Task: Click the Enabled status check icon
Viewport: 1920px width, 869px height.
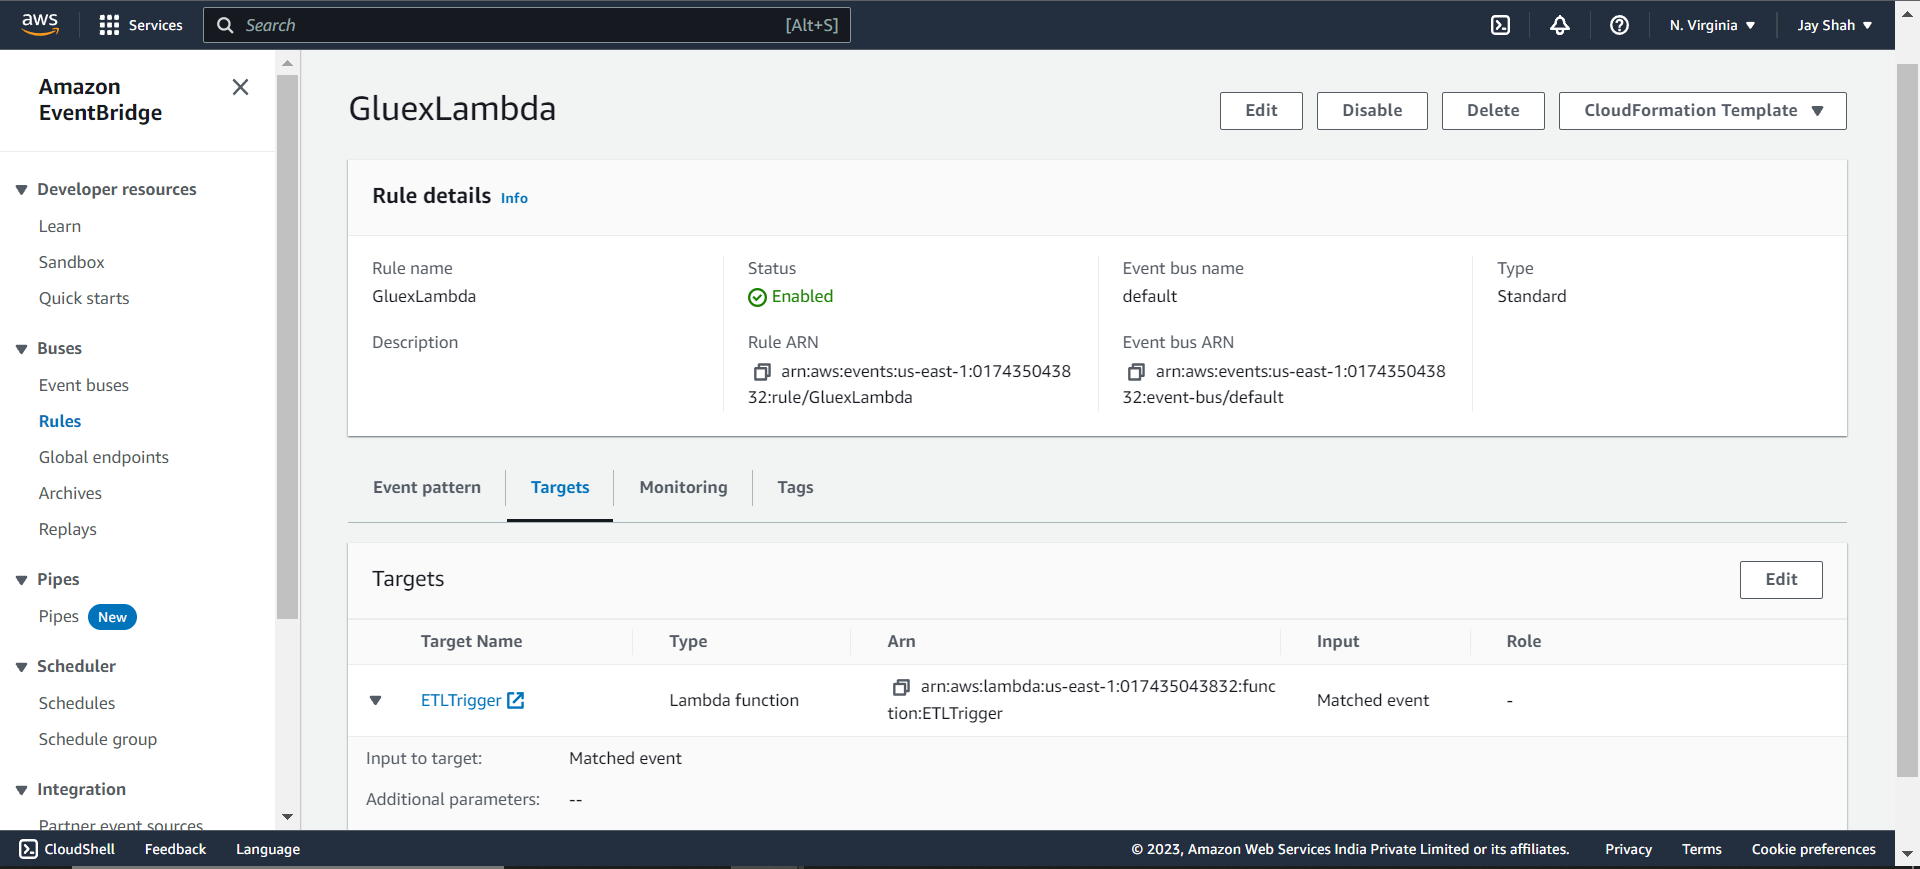Action: click(x=757, y=297)
